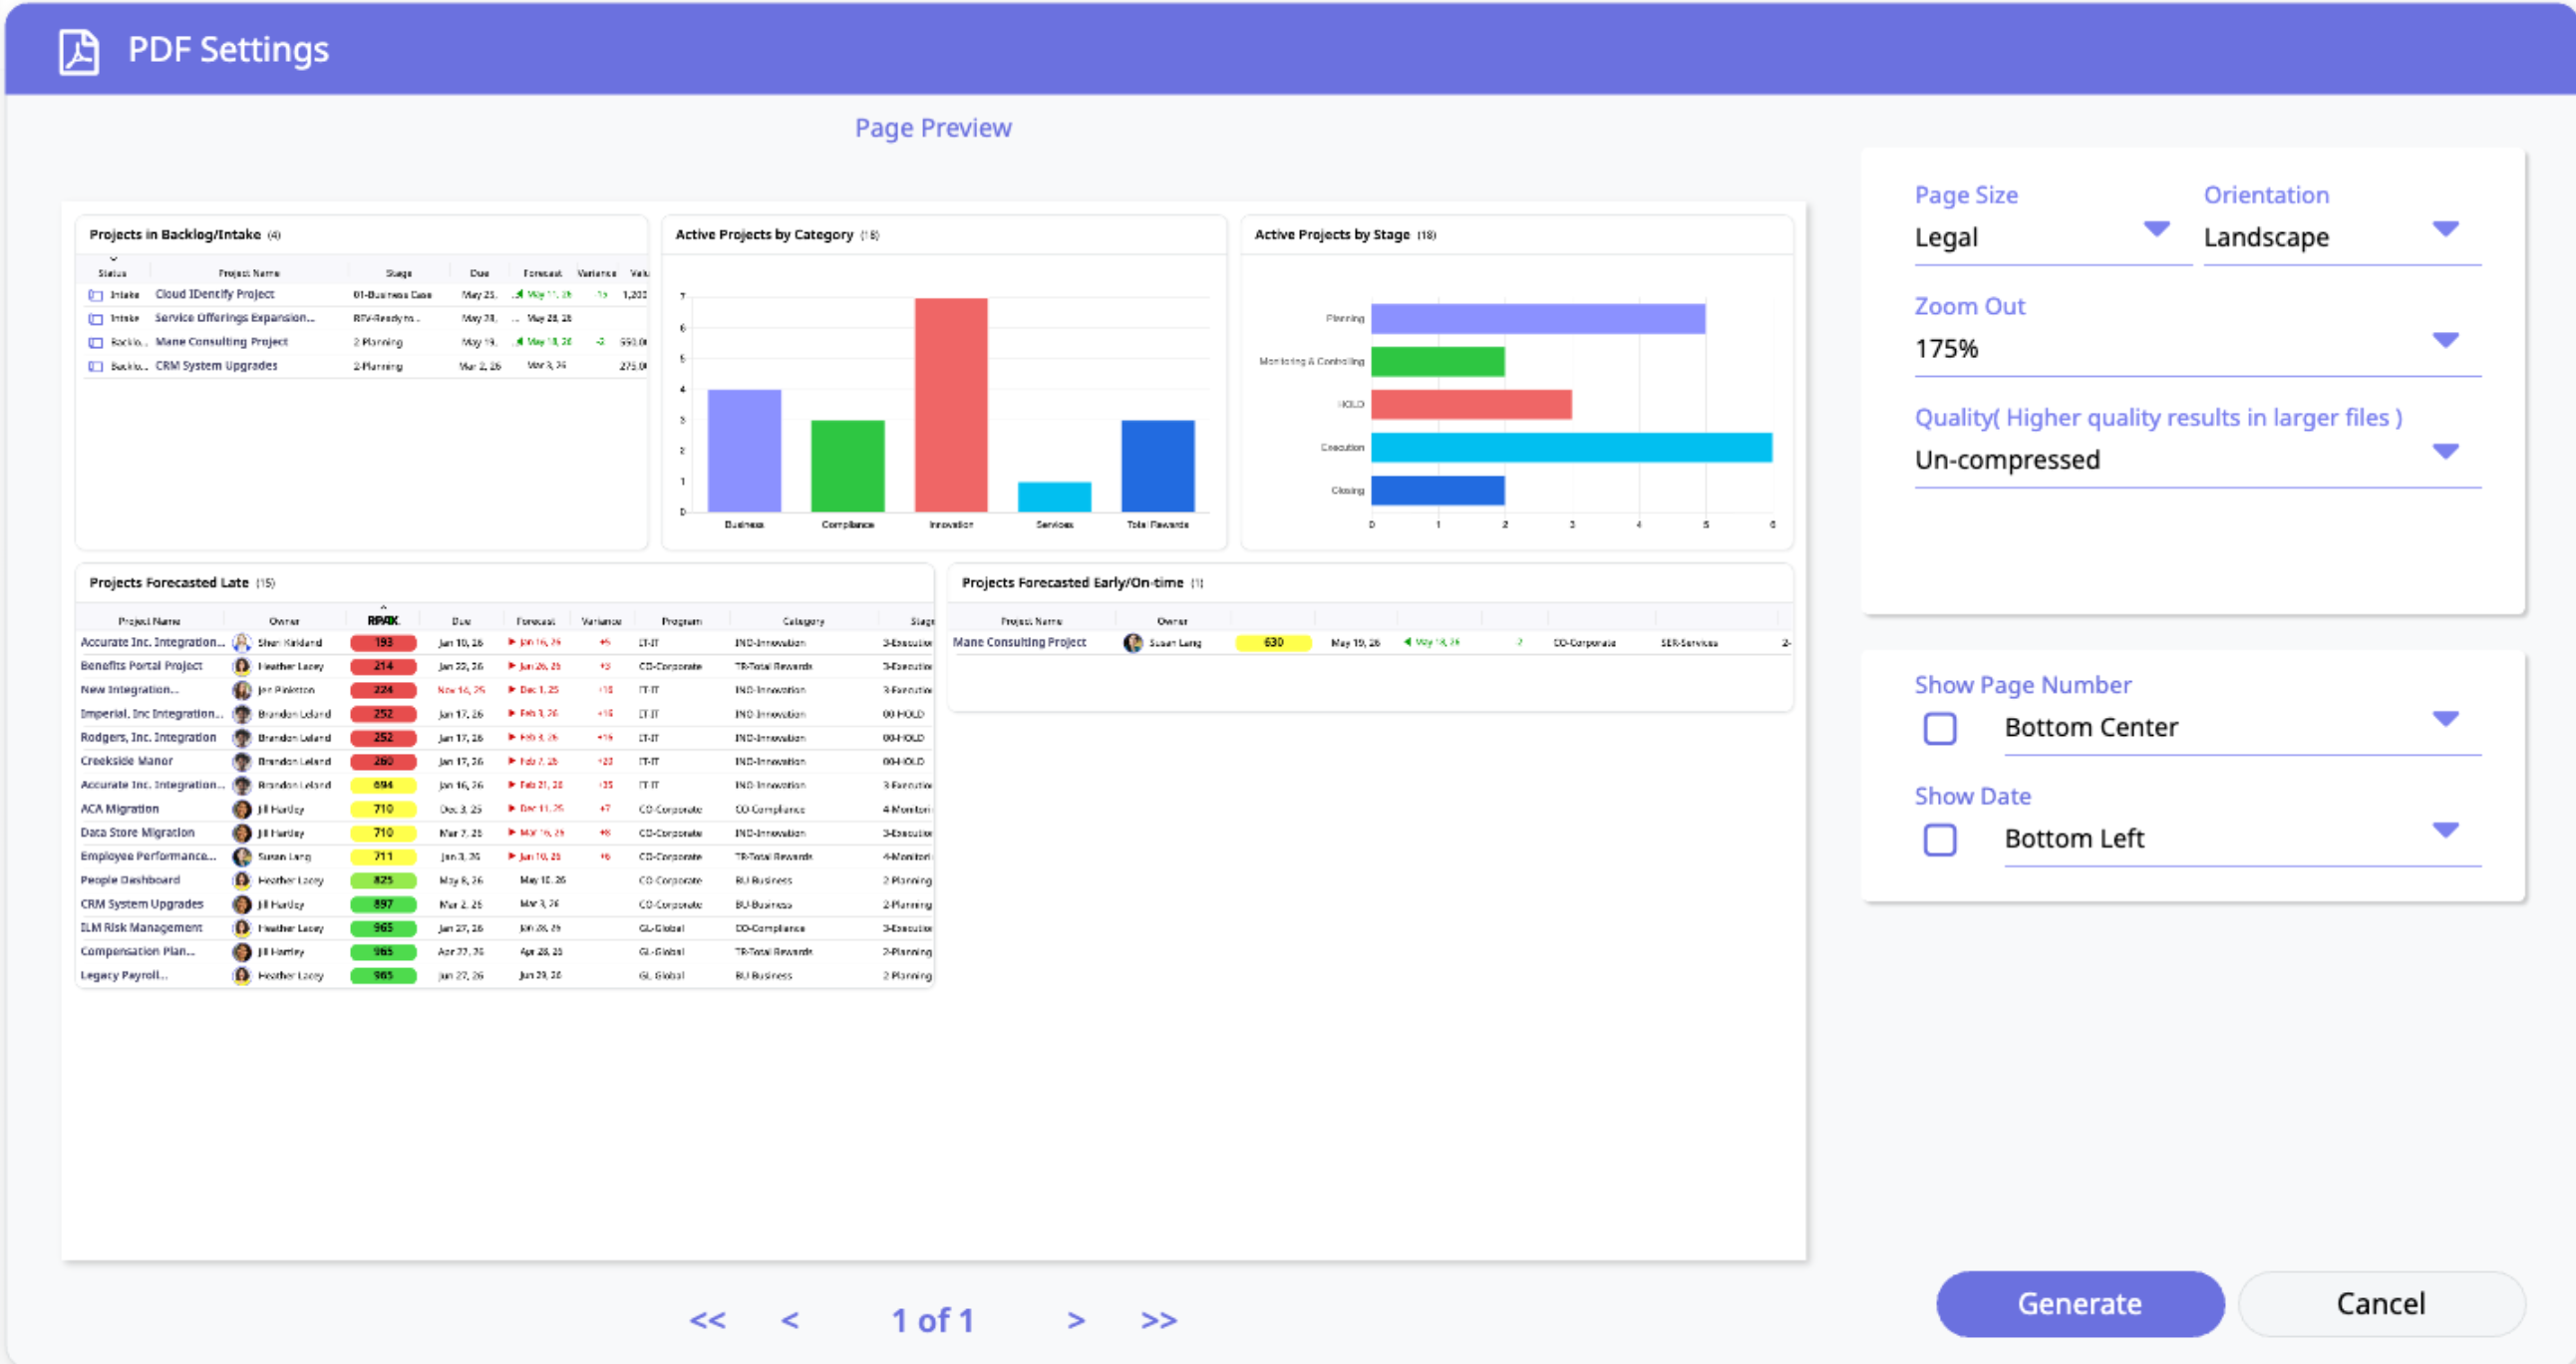This screenshot has height=1364, width=2576.
Task: Click the red Innovation bar in category chart
Action: point(950,405)
